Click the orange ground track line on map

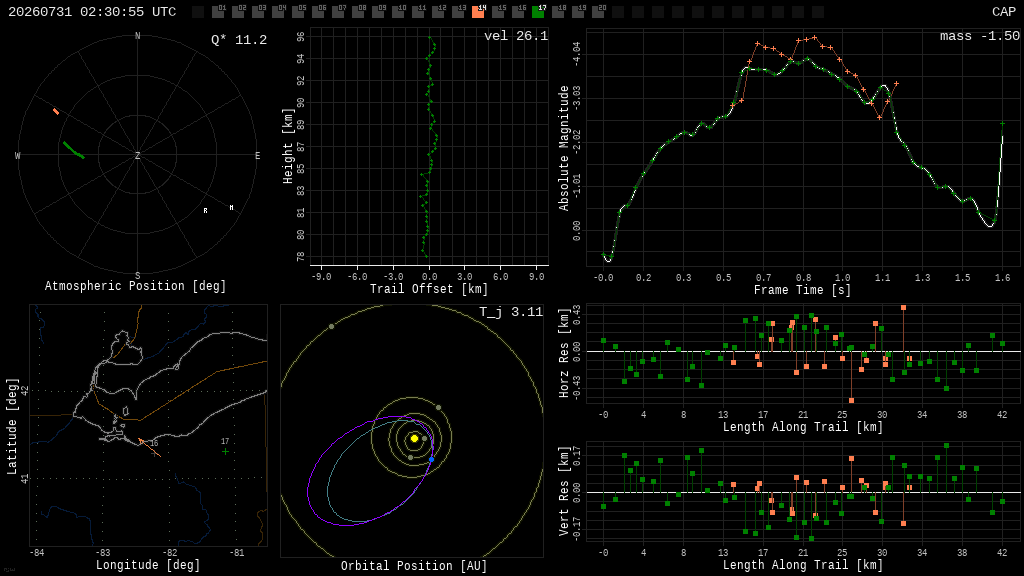[x=150, y=448]
